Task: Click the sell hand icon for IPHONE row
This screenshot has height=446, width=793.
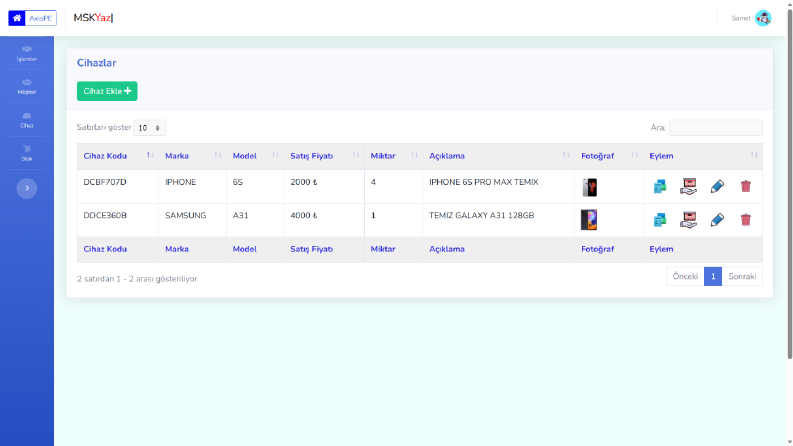Action: click(x=688, y=187)
